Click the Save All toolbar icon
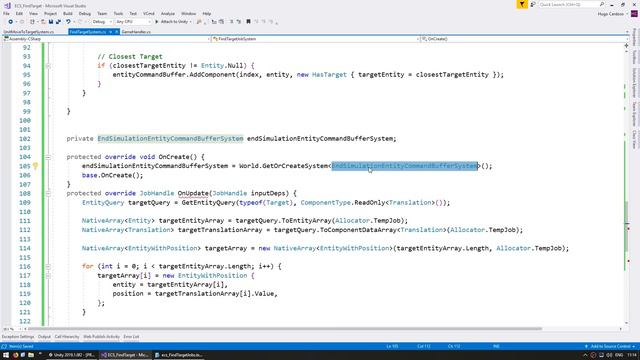Viewport: 640px width, 360px height. (x=58, y=22)
